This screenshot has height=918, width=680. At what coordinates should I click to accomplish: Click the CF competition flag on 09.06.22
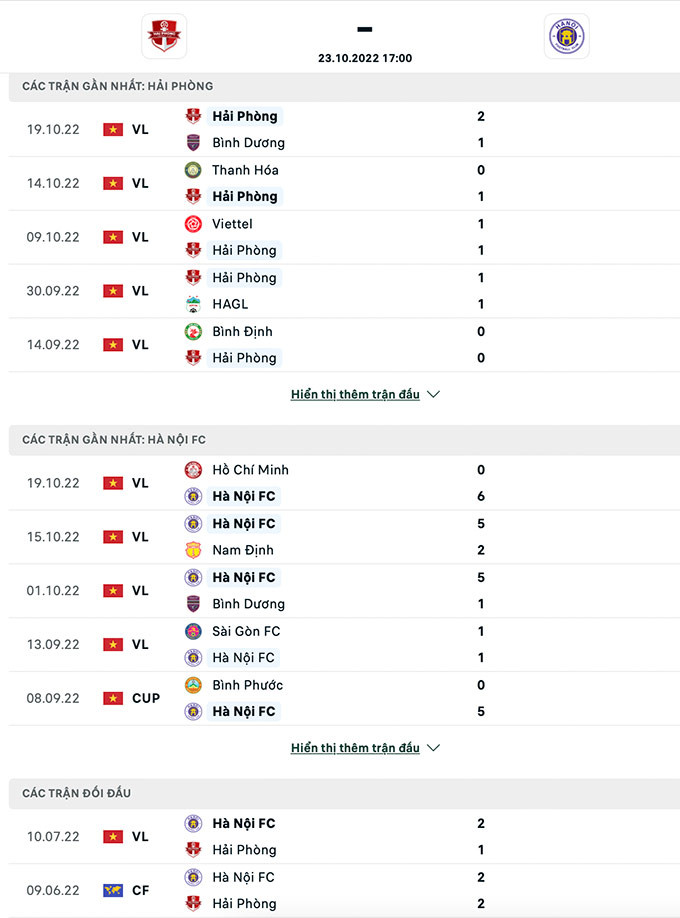(113, 890)
